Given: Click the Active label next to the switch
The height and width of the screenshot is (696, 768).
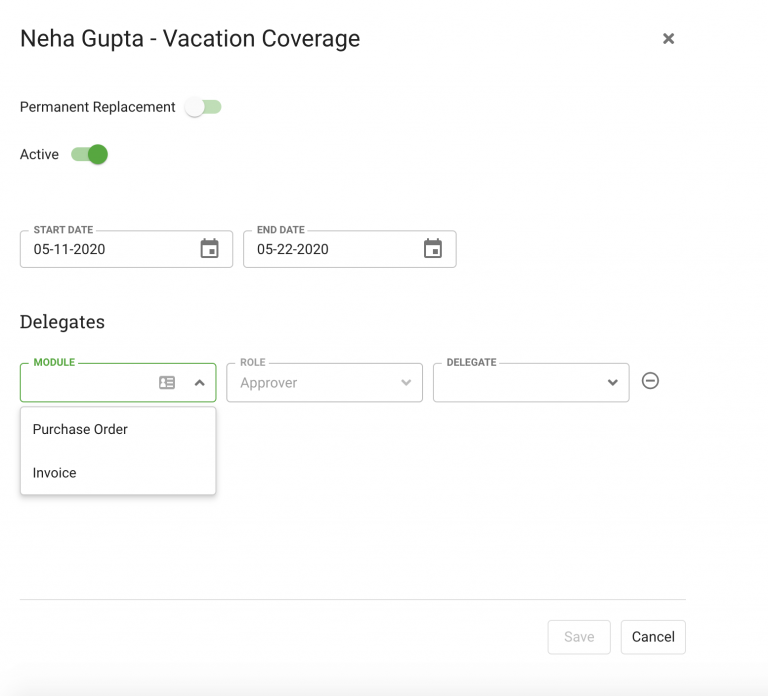Looking at the screenshot, I should [39, 154].
